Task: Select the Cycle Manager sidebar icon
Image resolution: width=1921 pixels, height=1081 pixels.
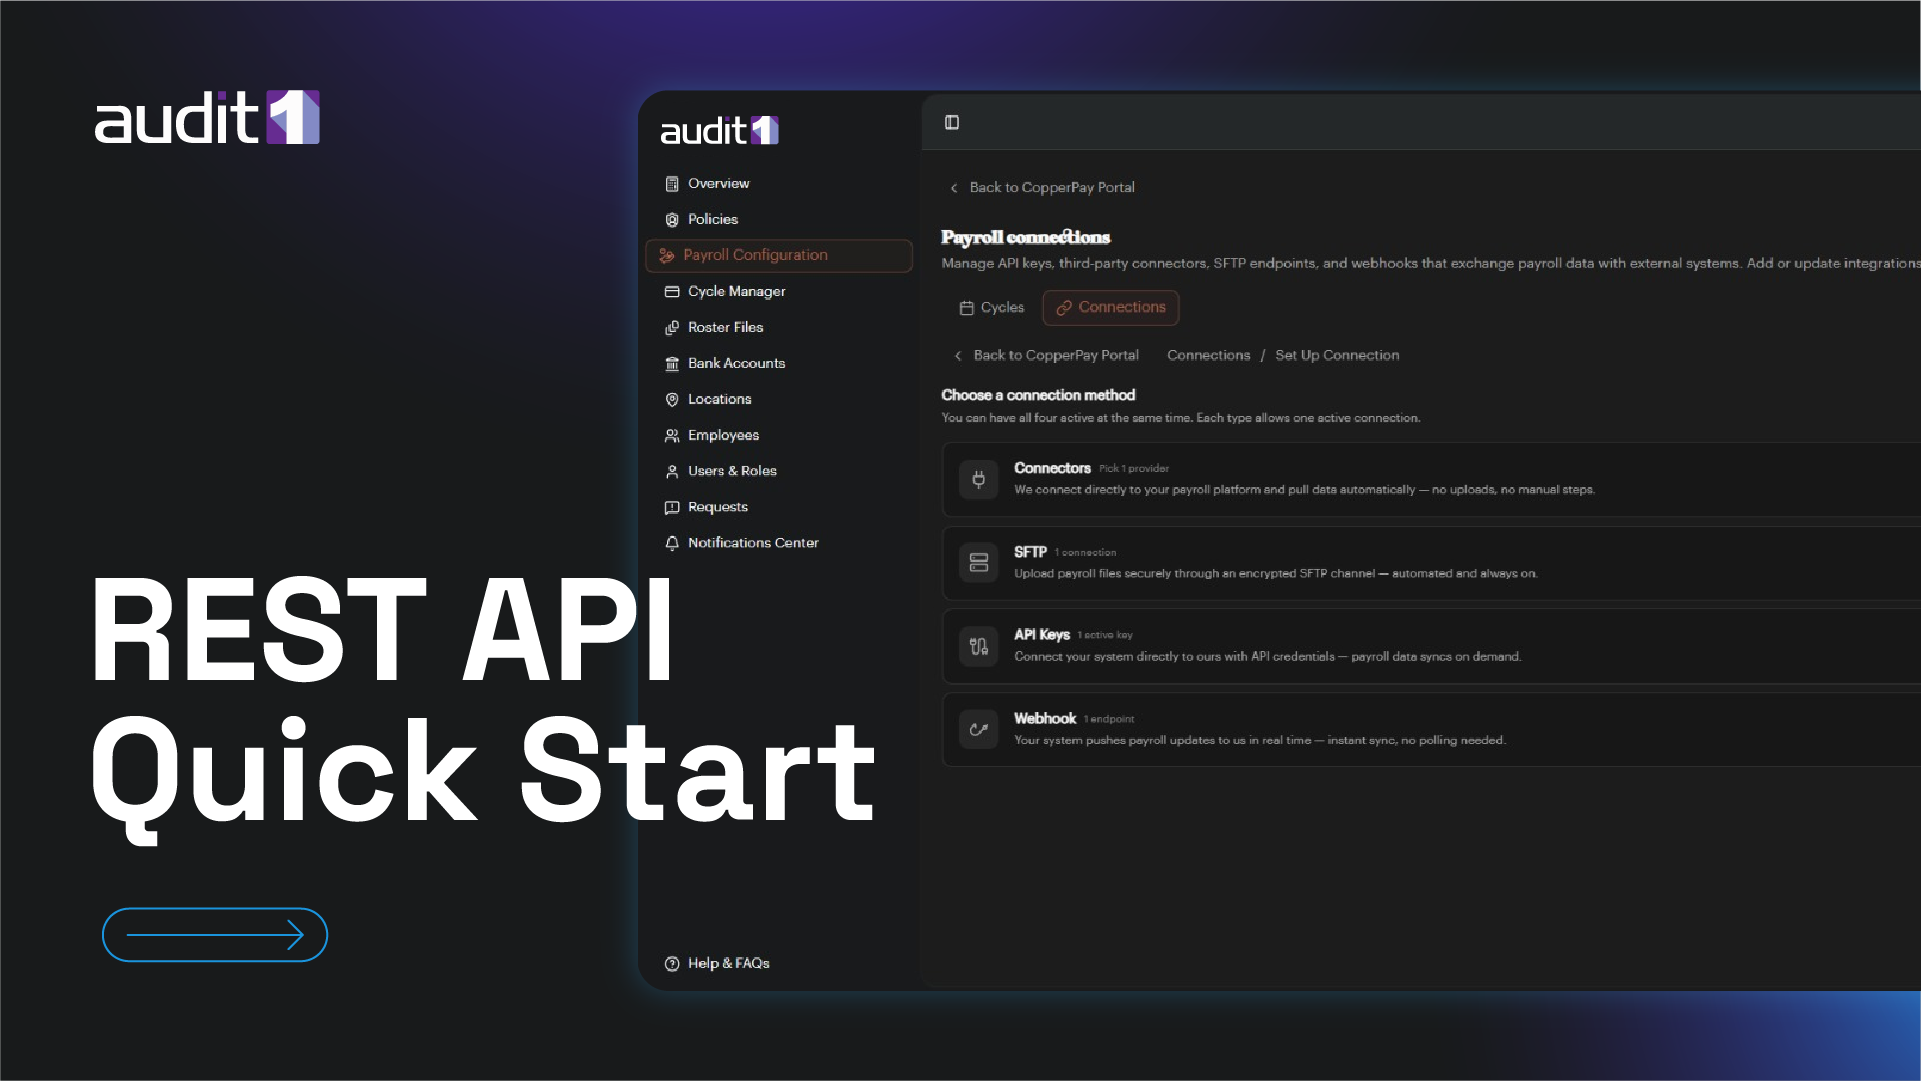Action: tap(671, 291)
